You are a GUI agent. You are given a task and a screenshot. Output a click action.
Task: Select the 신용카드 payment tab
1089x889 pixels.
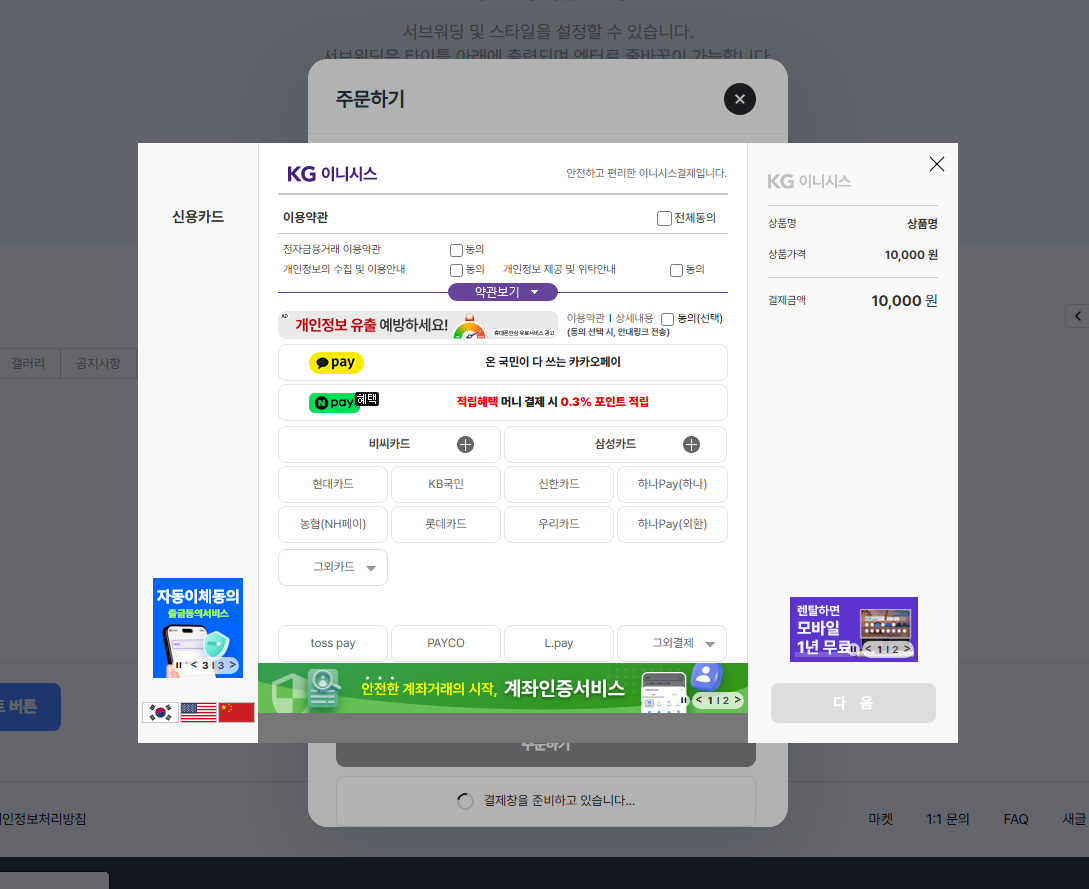[x=198, y=217]
